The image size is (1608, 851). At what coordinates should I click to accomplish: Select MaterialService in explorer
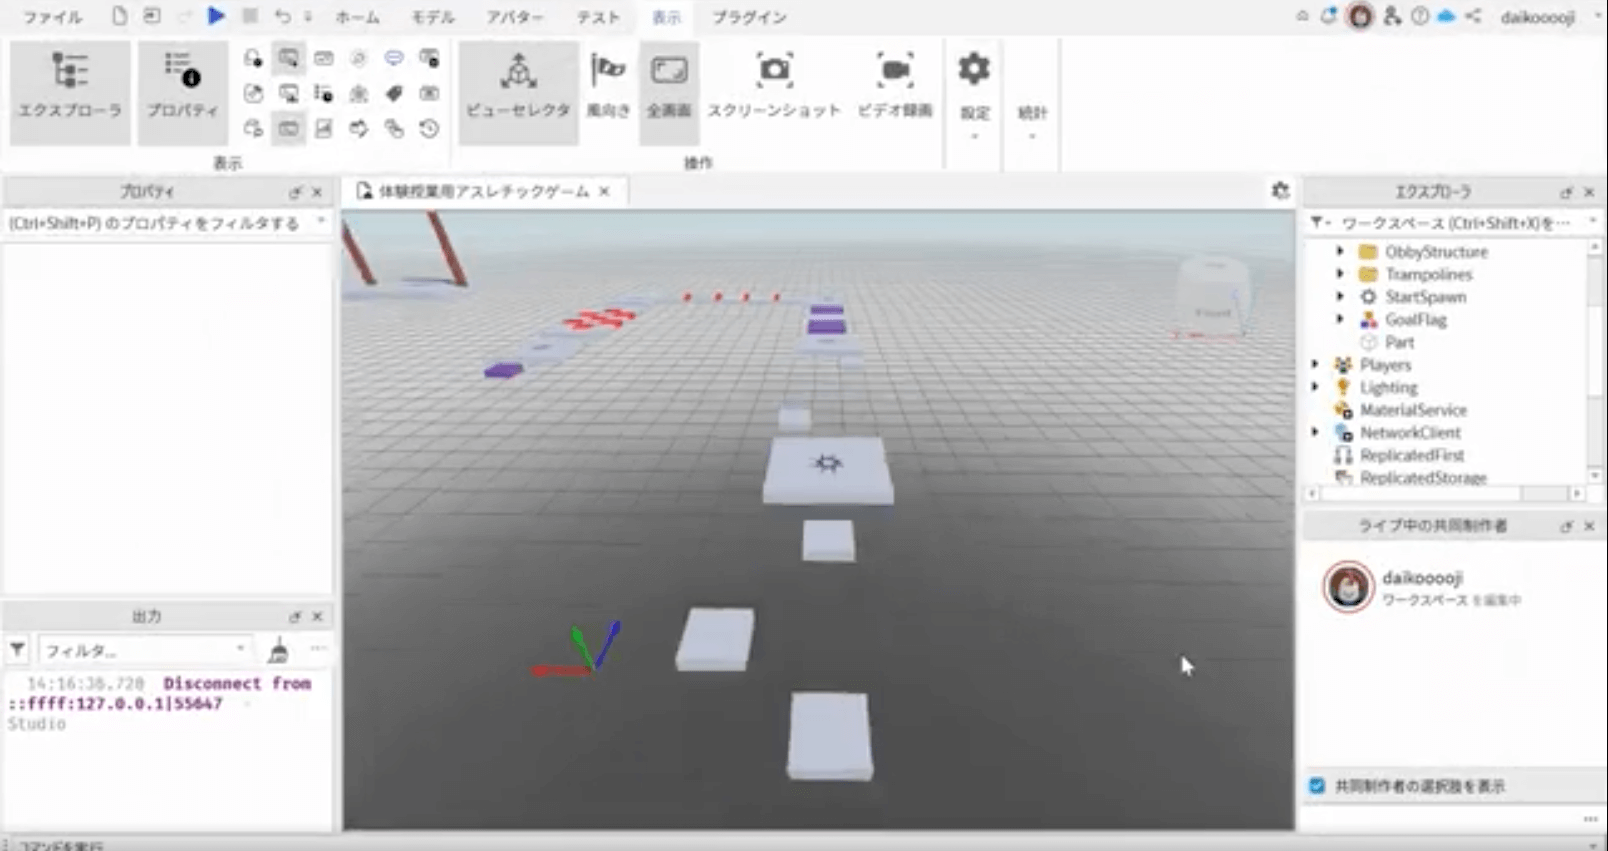pyautogui.click(x=1413, y=410)
